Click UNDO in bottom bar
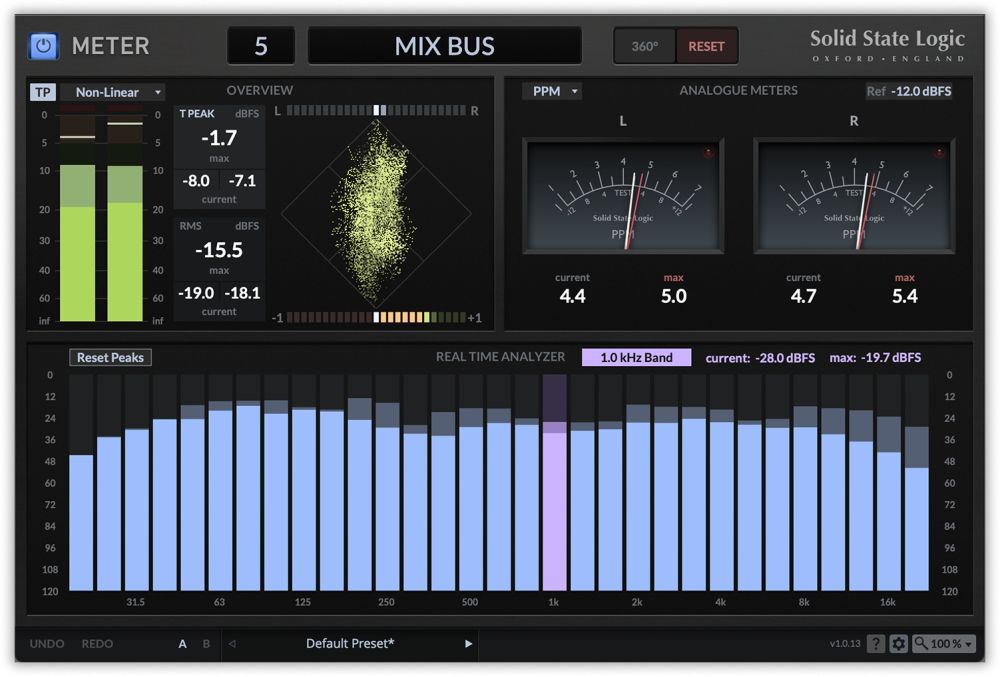 47,644
